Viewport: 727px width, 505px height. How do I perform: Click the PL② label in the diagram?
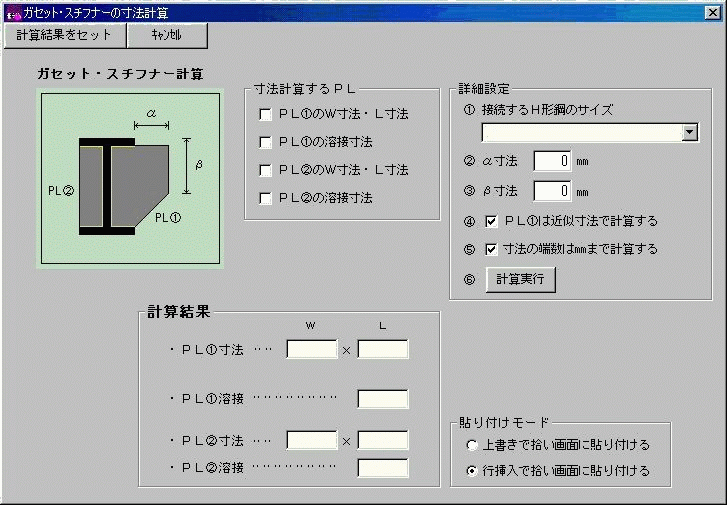[x=61, y=191]
